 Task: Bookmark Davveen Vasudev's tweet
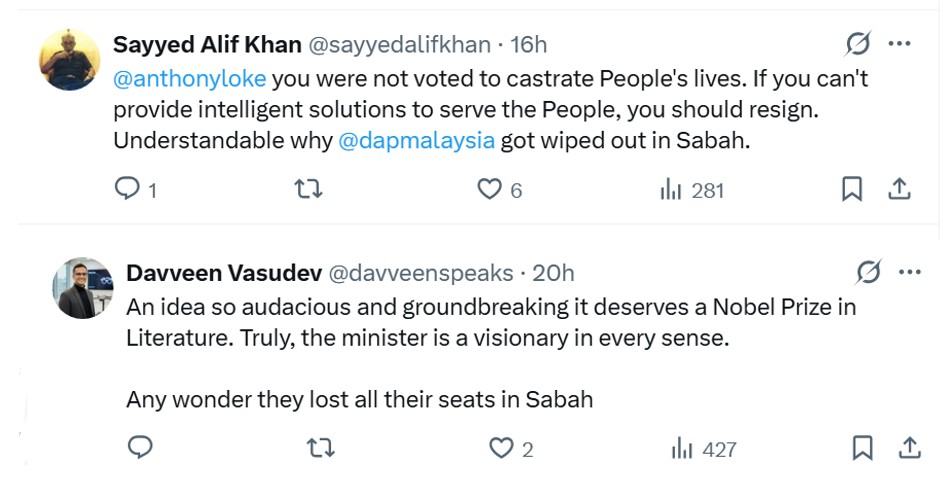(x=862, y=448)
